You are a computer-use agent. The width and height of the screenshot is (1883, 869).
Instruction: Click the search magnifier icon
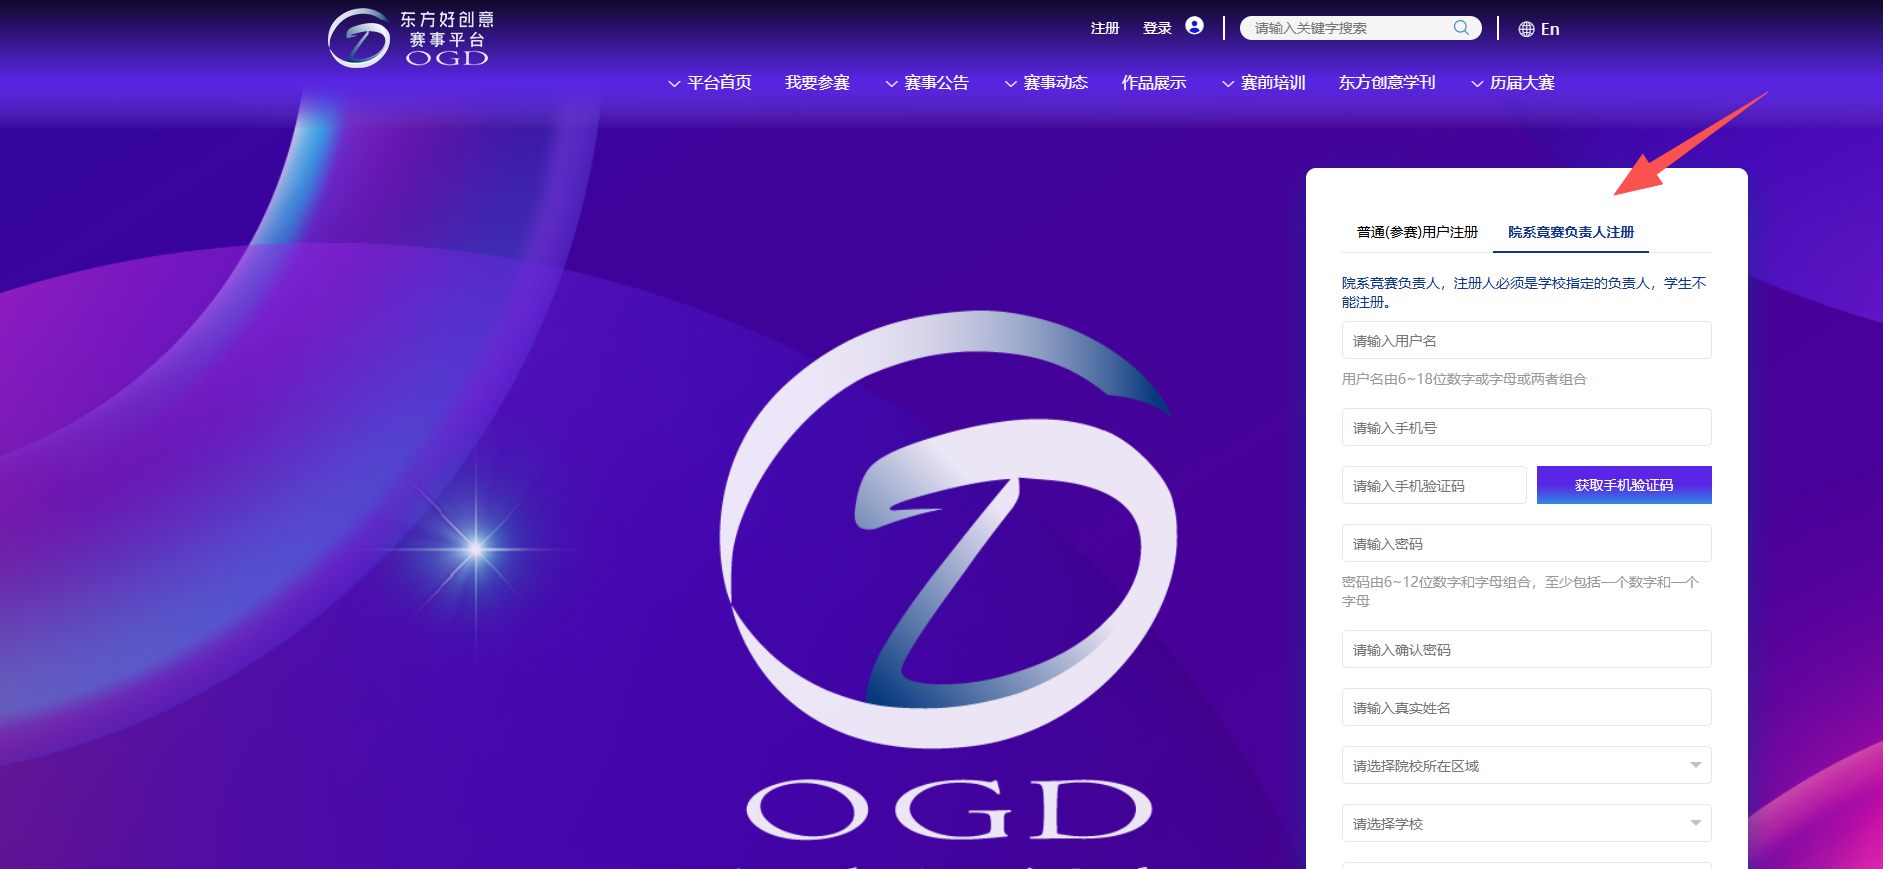[x=1461, y=28]
